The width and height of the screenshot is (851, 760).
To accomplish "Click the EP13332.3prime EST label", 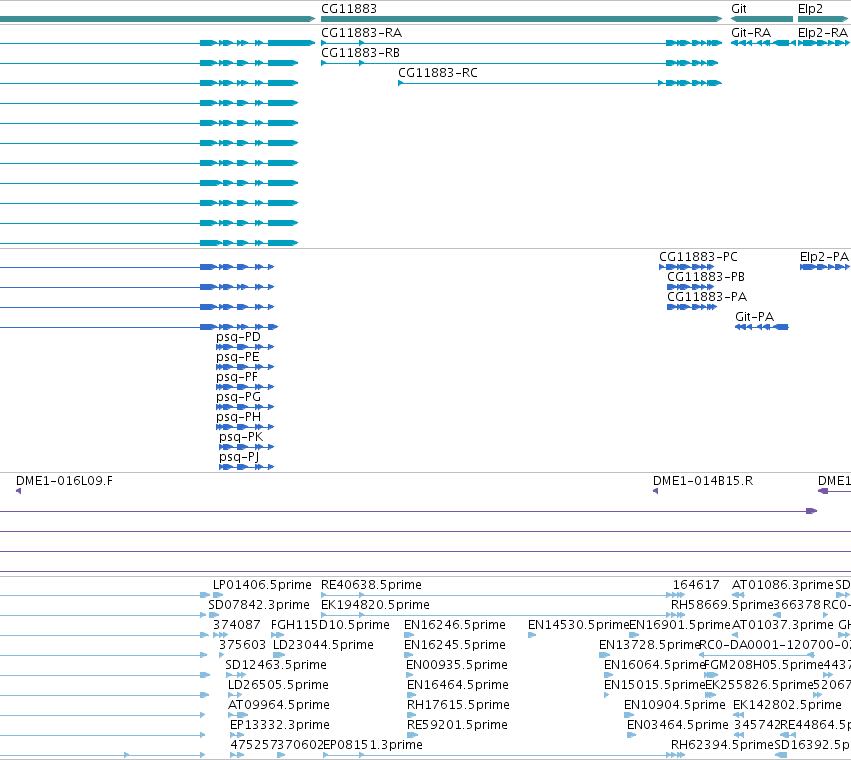I will coord(280,725).
